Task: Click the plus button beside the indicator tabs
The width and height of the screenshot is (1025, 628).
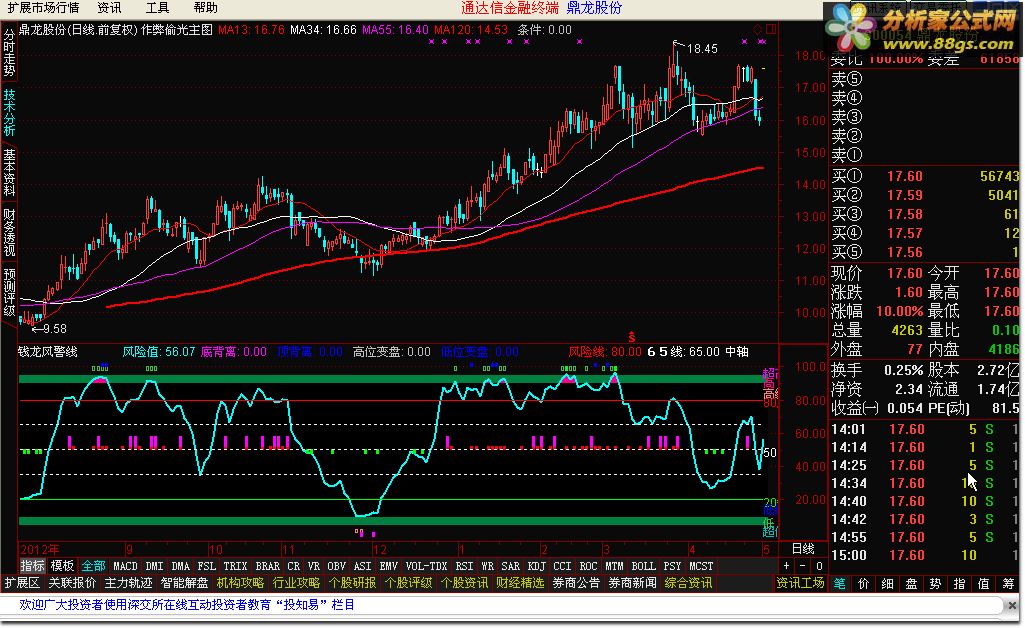Action: 786,566
